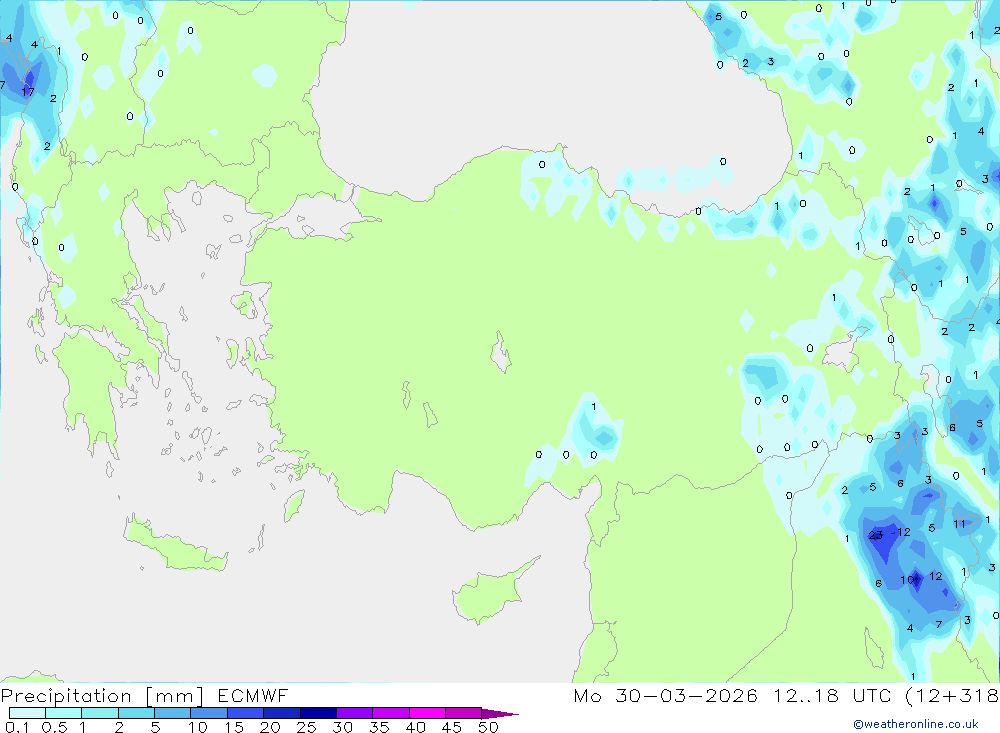1000x733 pixels.
Task: Click the '17' precipitation value on the map
Action: [27, 92]
